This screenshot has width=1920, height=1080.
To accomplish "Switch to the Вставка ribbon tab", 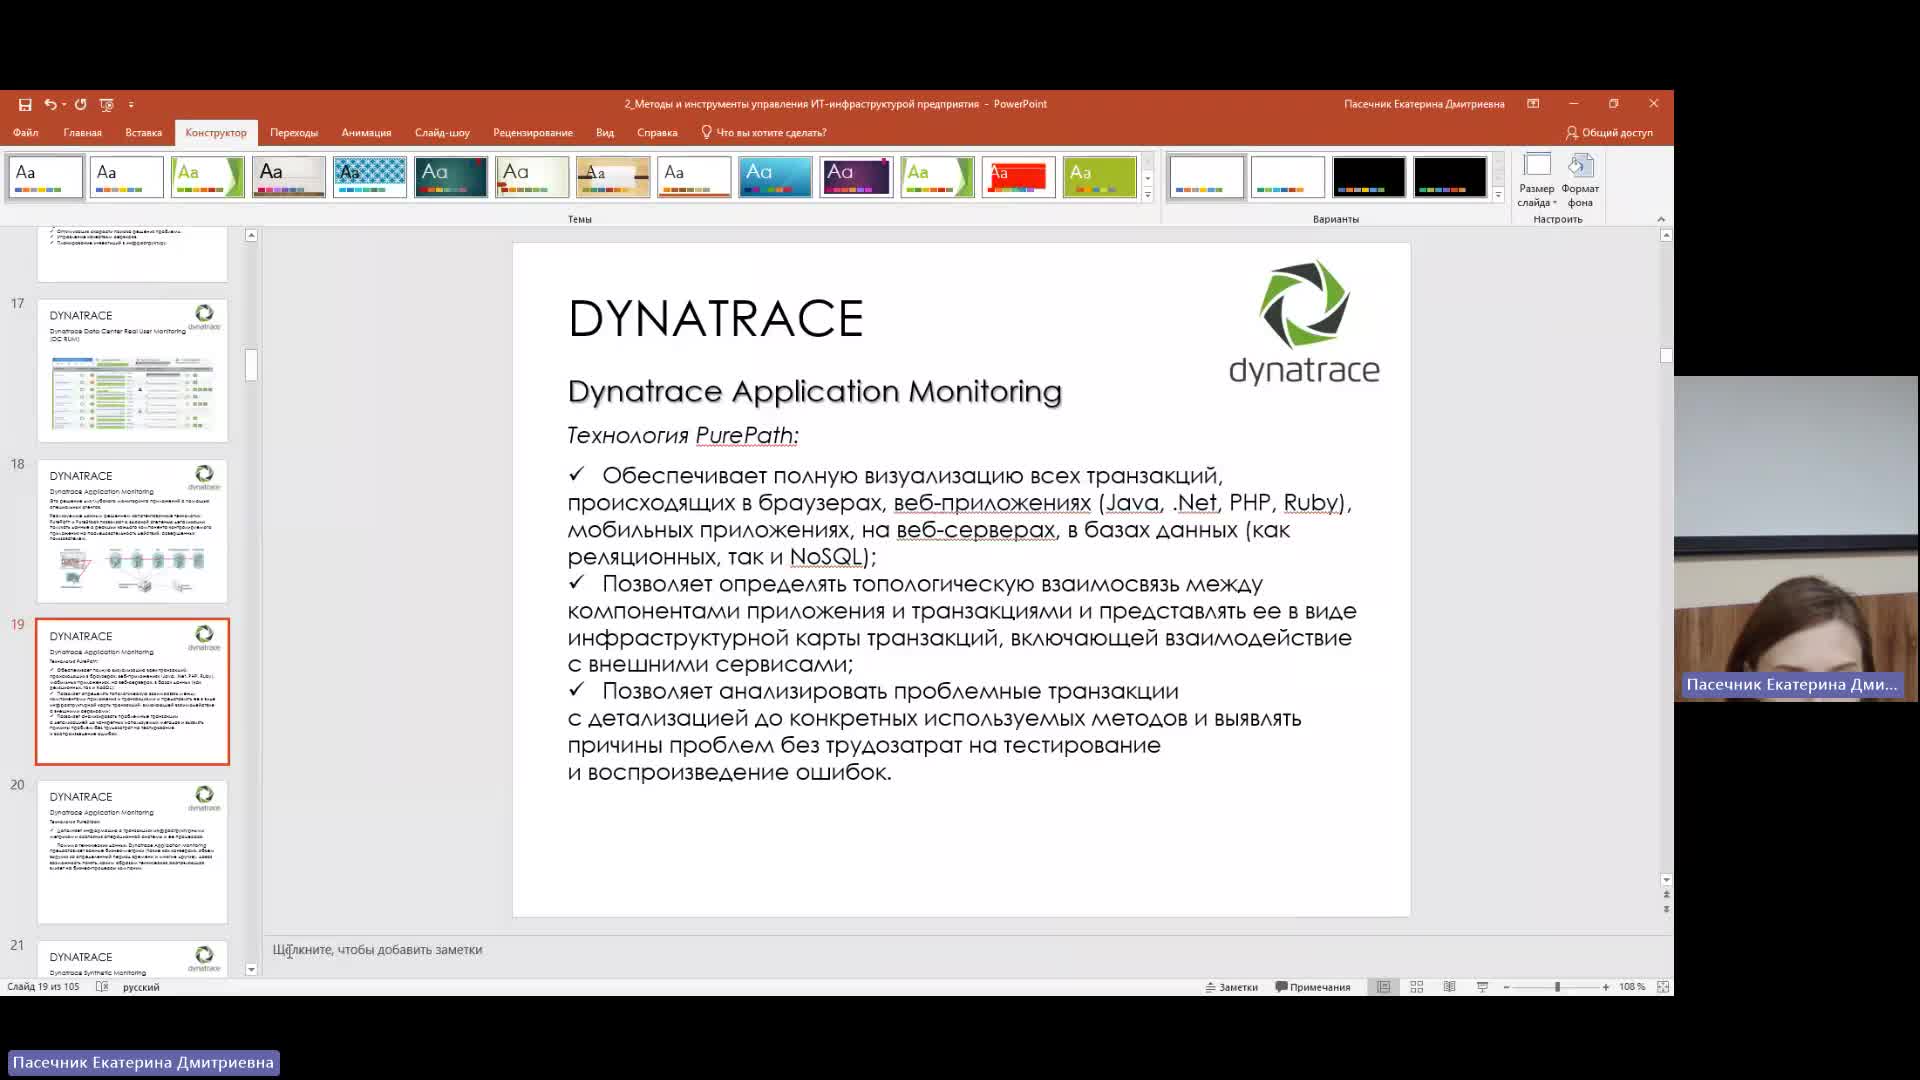I will click(144, 132).
